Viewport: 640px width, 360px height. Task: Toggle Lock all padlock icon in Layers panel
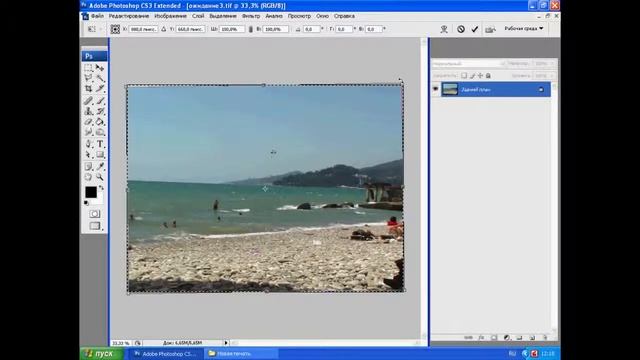488,76
